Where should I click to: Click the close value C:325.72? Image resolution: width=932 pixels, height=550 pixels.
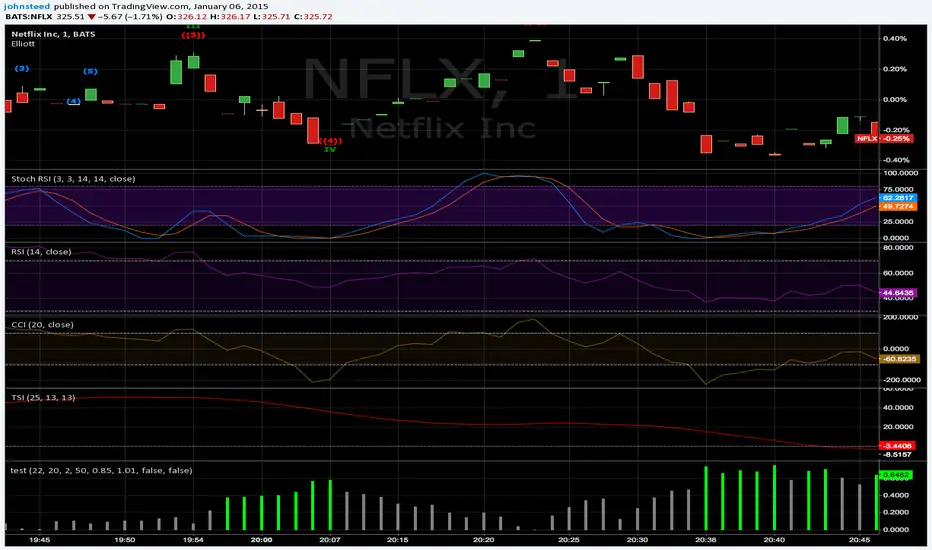(x=313, y=17)
